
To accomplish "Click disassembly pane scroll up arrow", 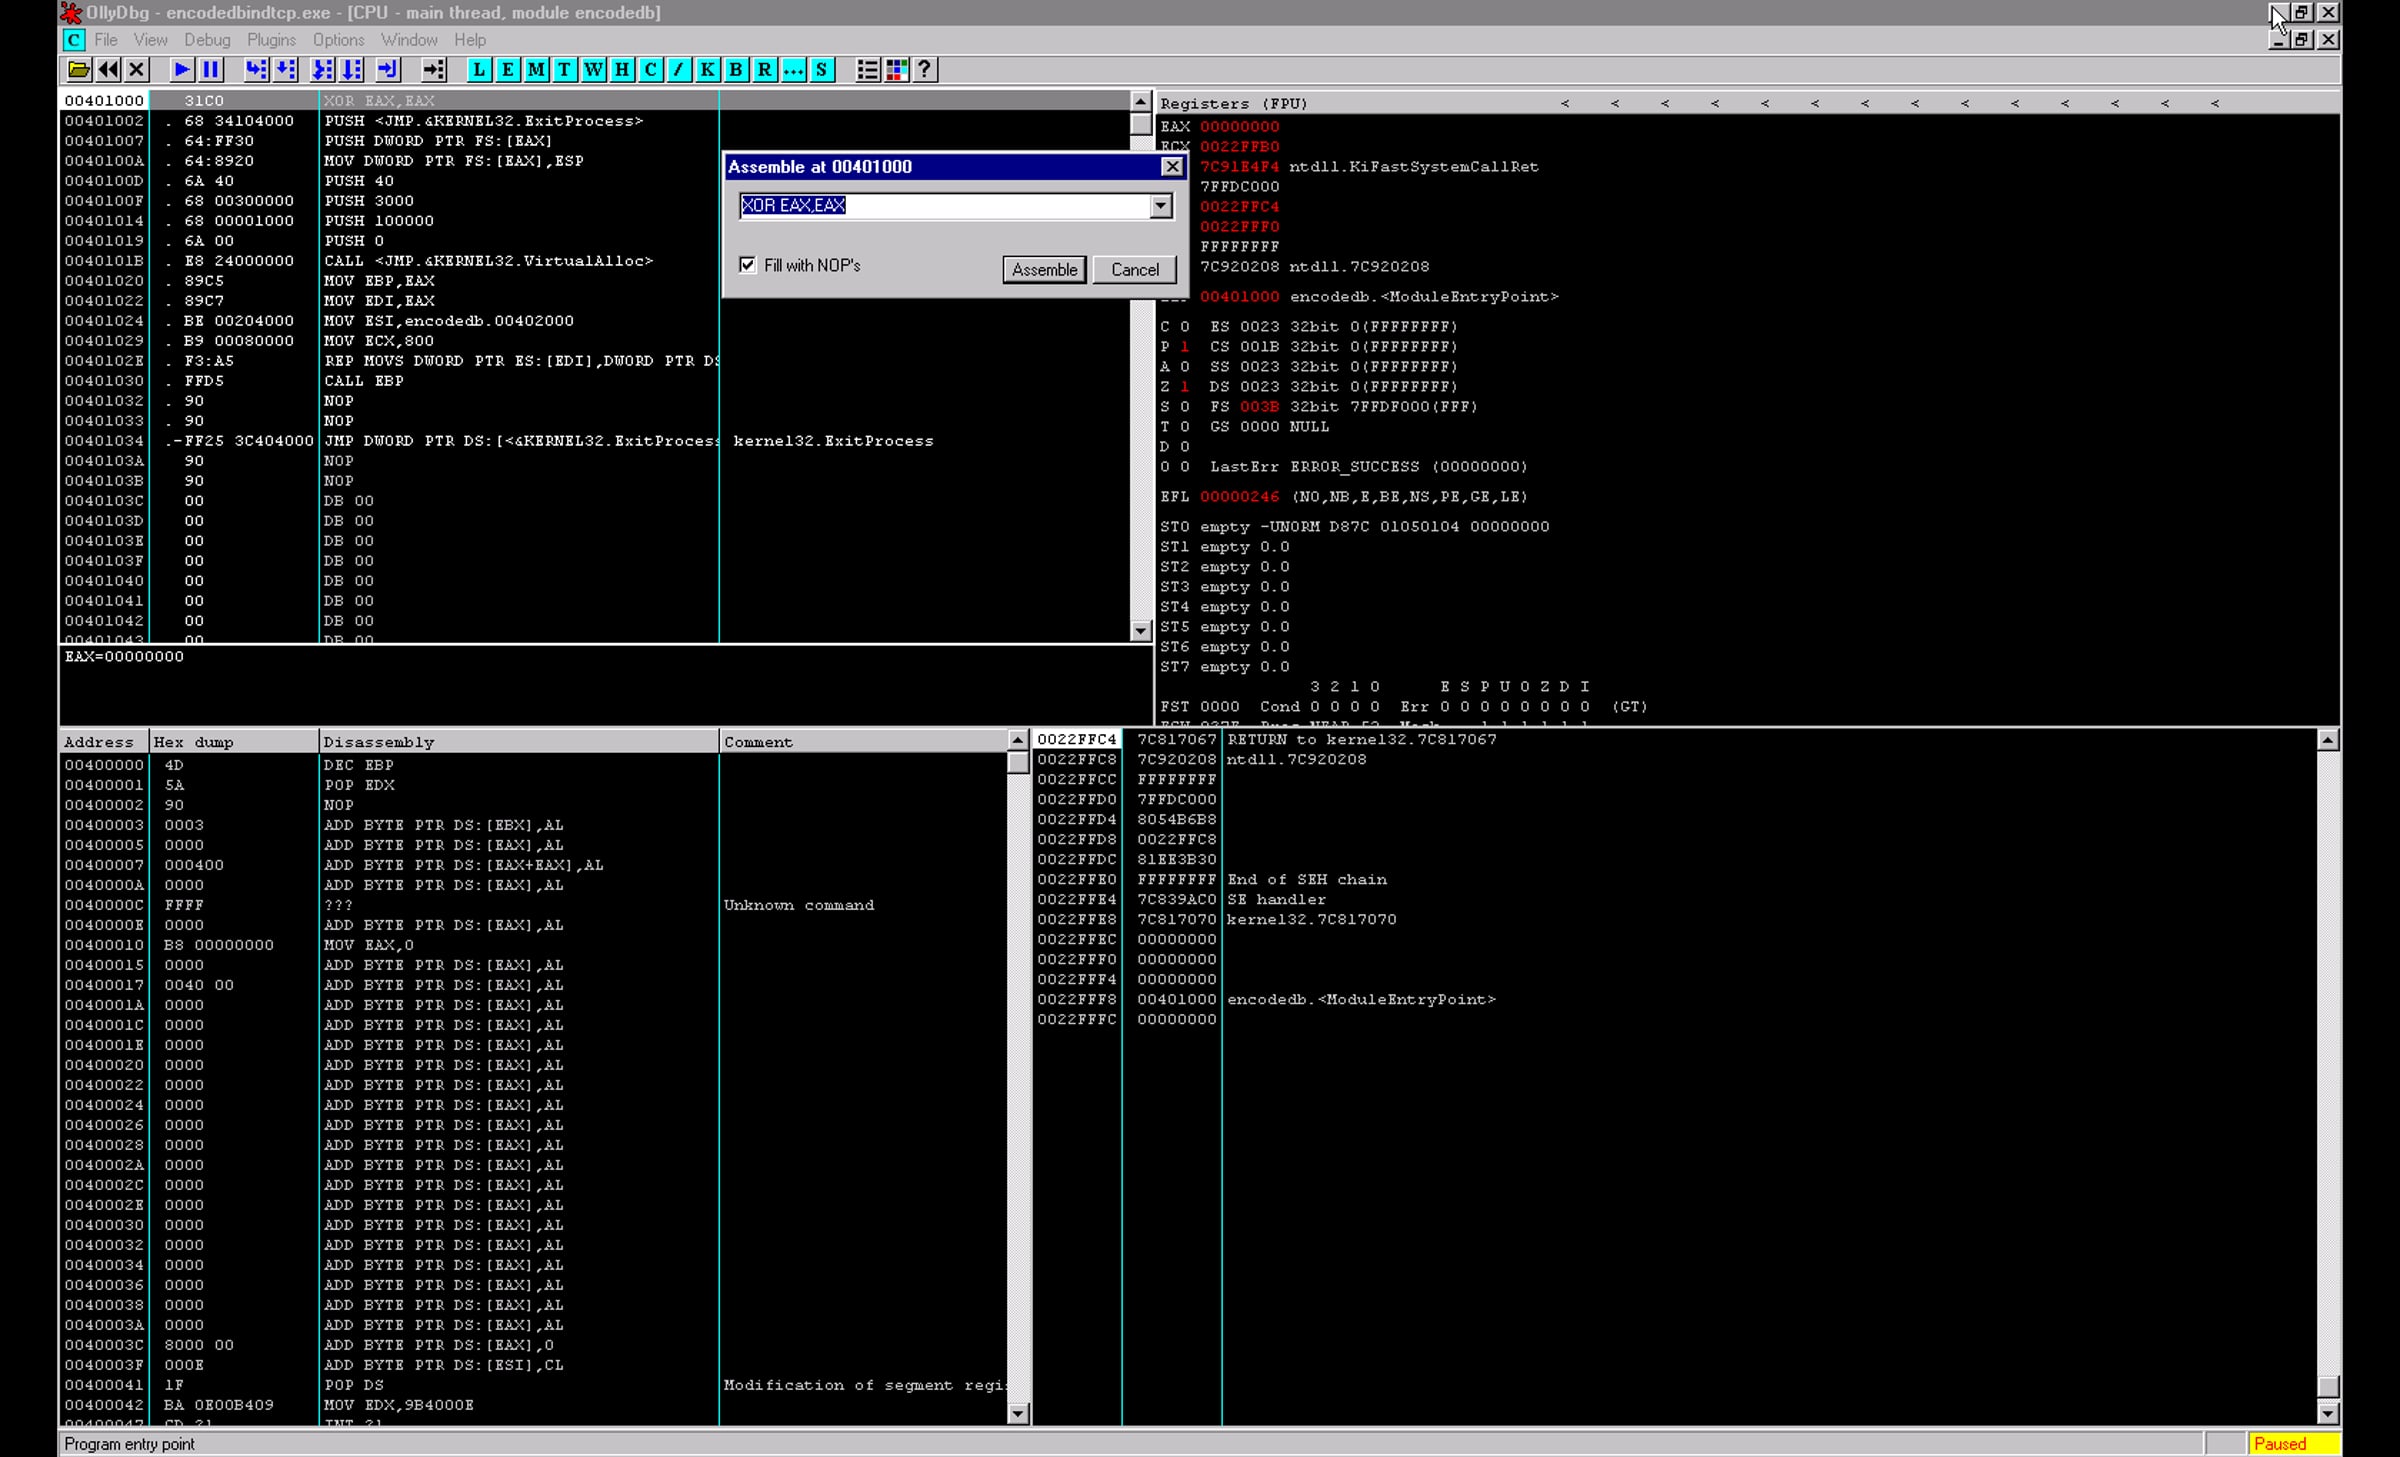I will [1140, 102].
